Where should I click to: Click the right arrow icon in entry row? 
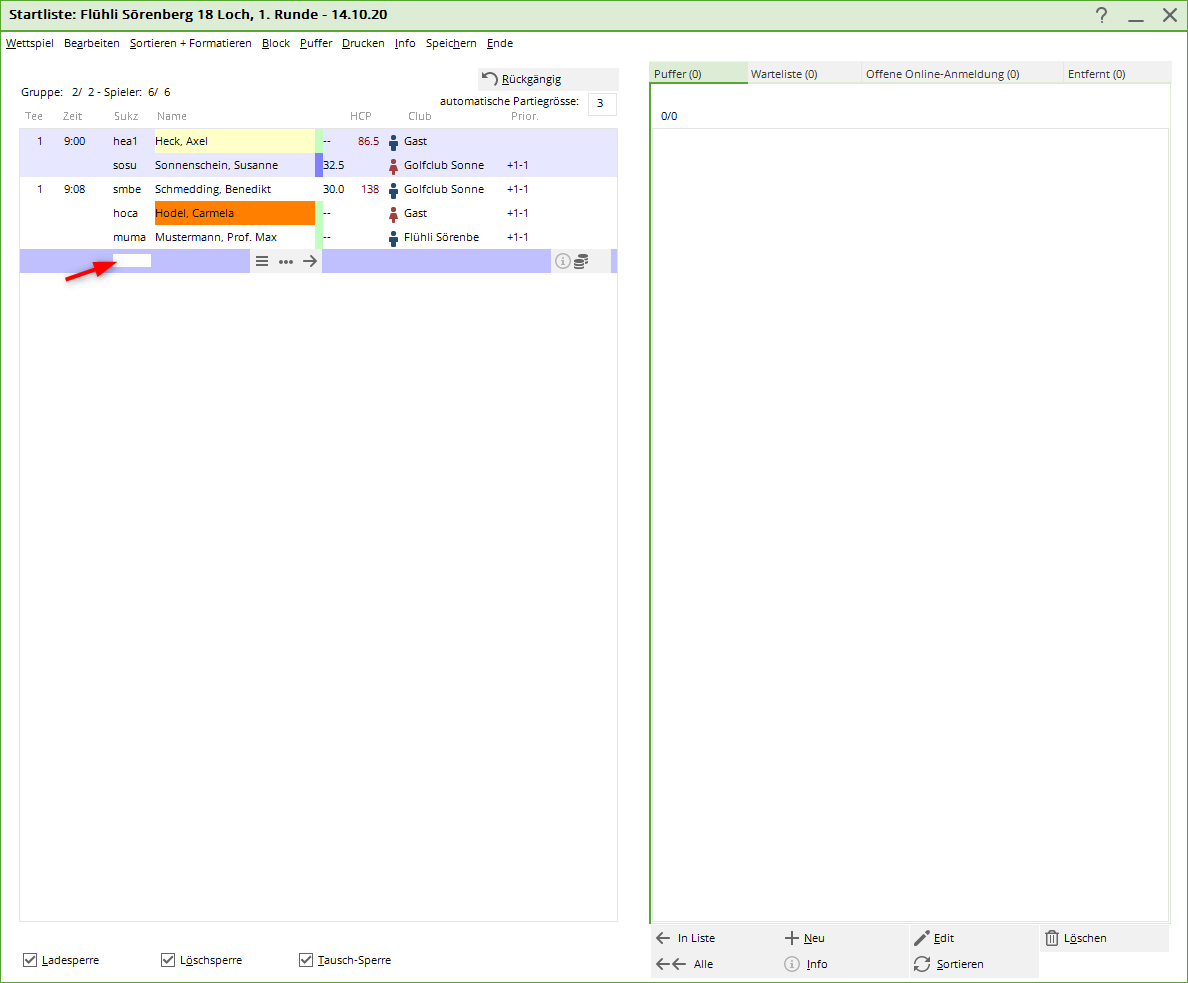[x=310, y=261]
